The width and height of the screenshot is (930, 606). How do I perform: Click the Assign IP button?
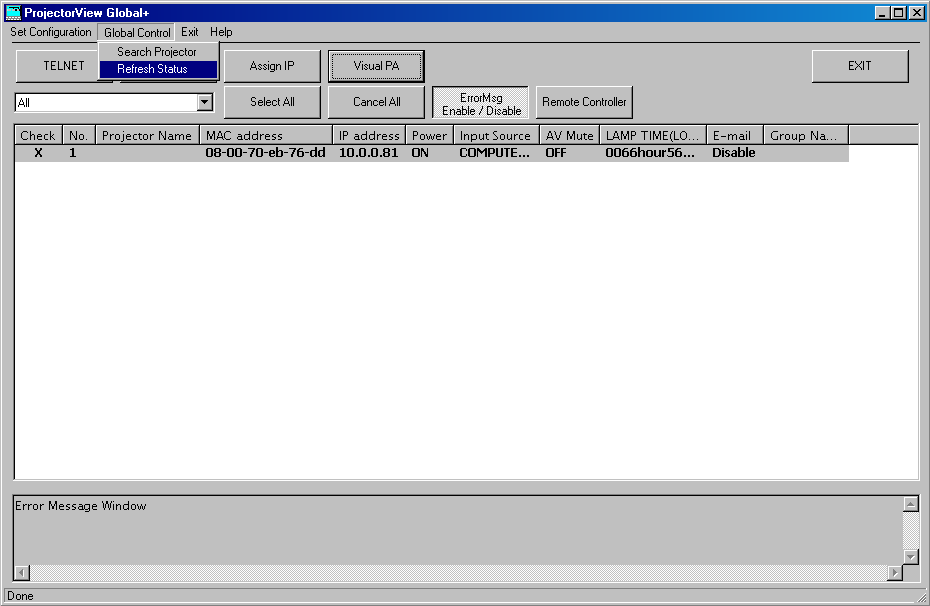(x=272, y=66)
